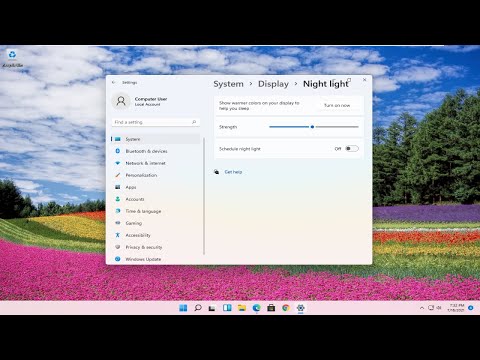The height and width of the screenshot is (360, 480).
Task: Open Widgets from the taskbar
Action: click(x=227, y=308)
